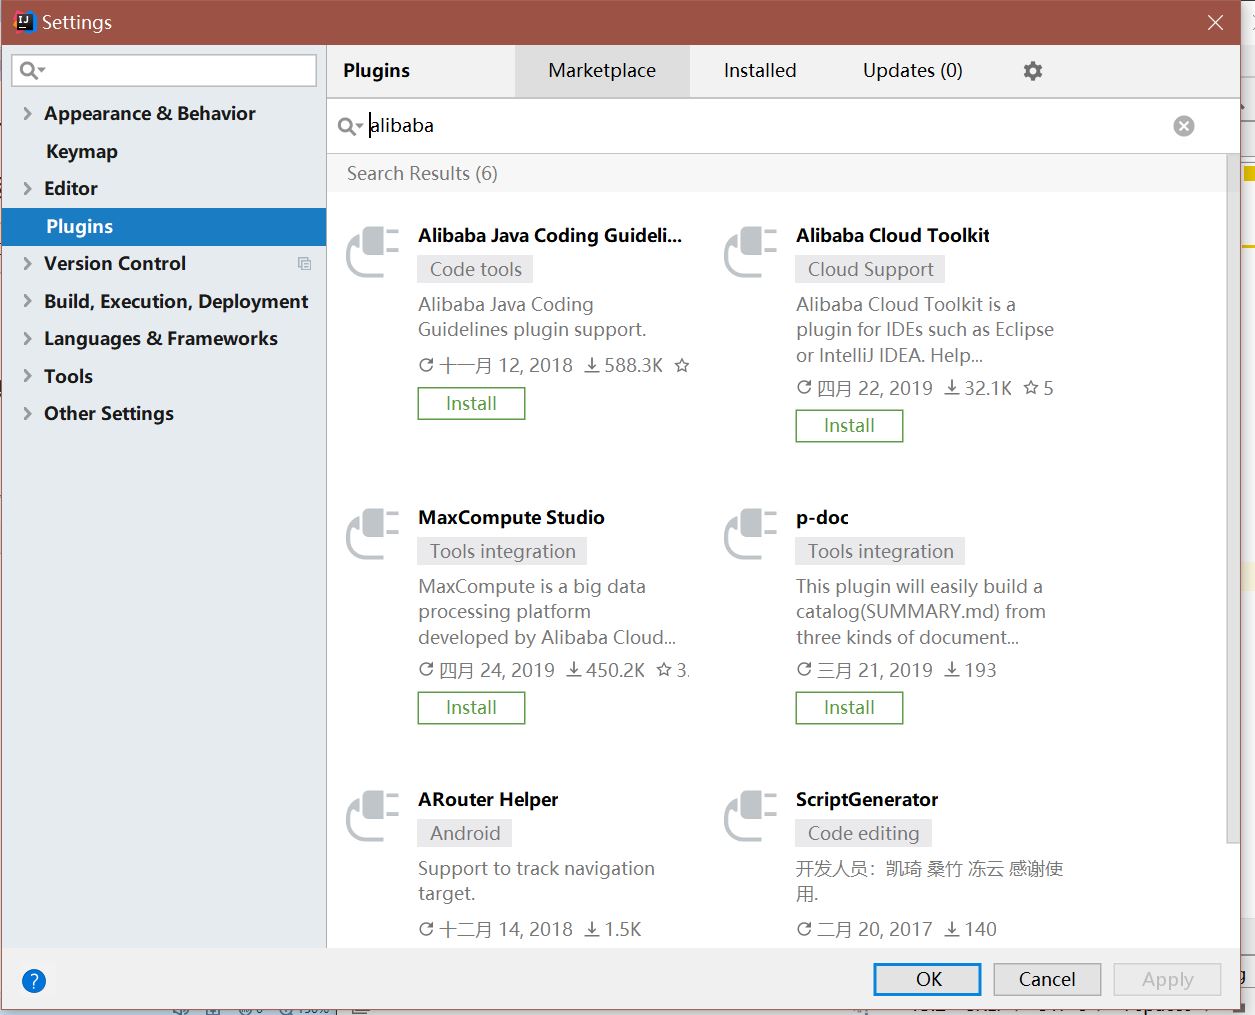Expand Build, Execution, Deployment node
The width and height of the screenshot is (1255, 1015).
[x=27, y=302]
